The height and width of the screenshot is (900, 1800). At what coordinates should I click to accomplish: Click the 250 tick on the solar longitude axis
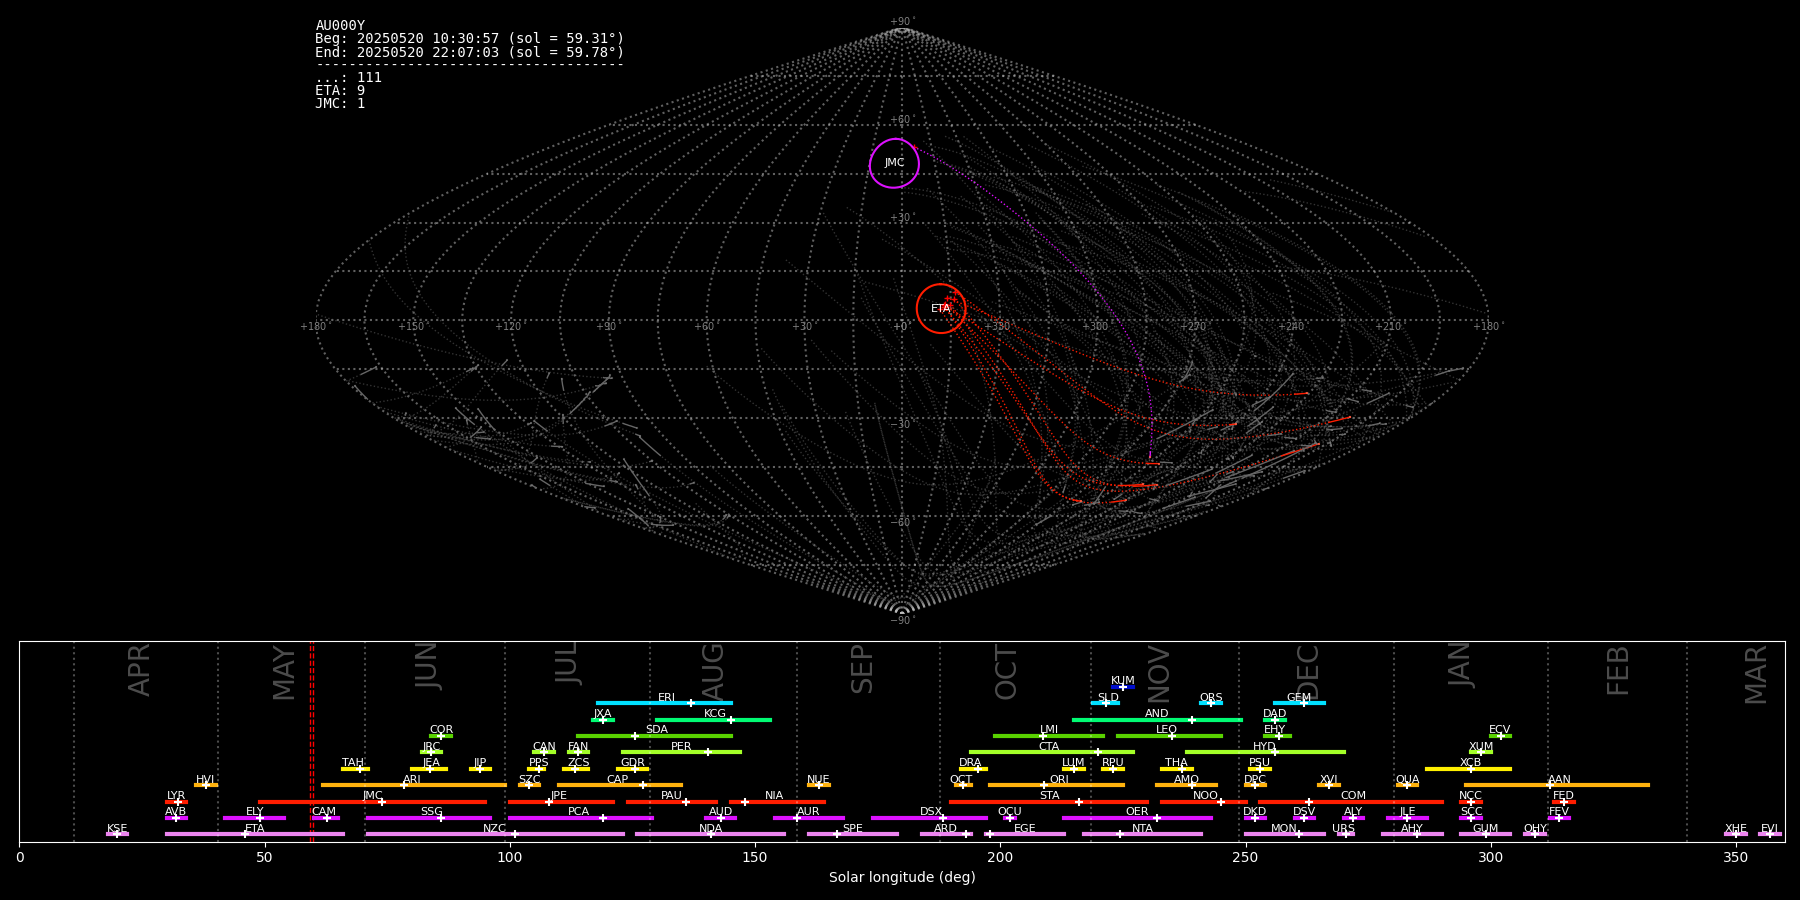(x=1245, y=857)
